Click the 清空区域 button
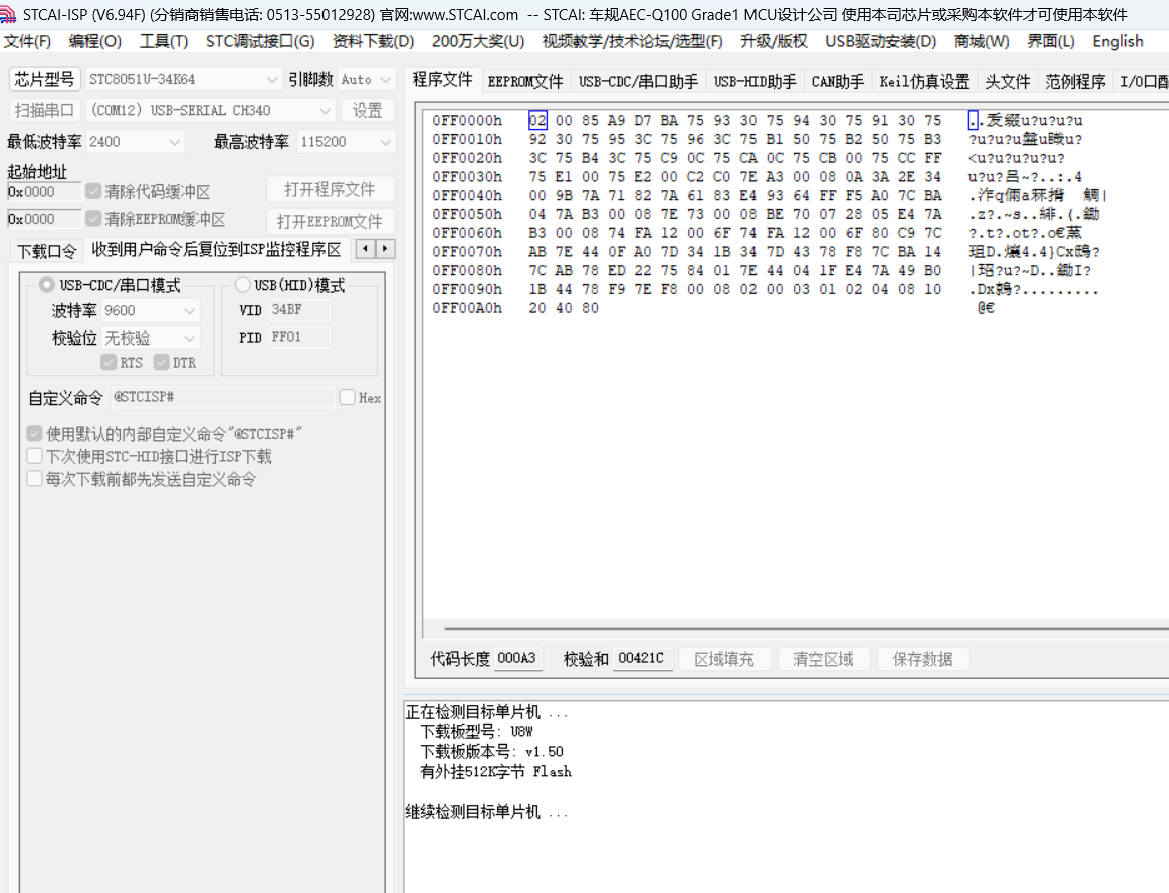Viewport: 1169px width, 893px height. (x=823, y=659)
